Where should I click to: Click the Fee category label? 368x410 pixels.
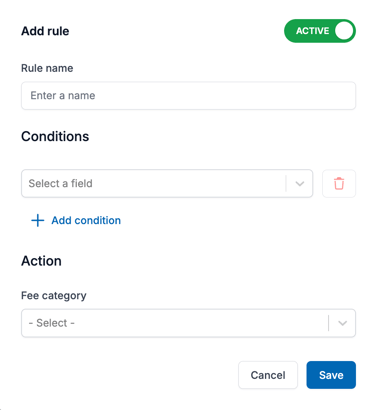point(54,296)
